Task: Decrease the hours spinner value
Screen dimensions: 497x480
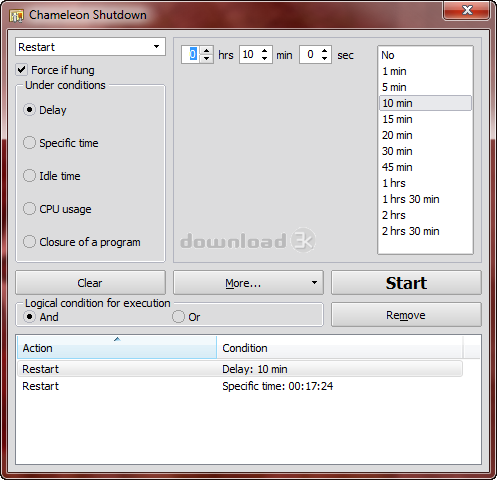Action: (x=207, y=58)
